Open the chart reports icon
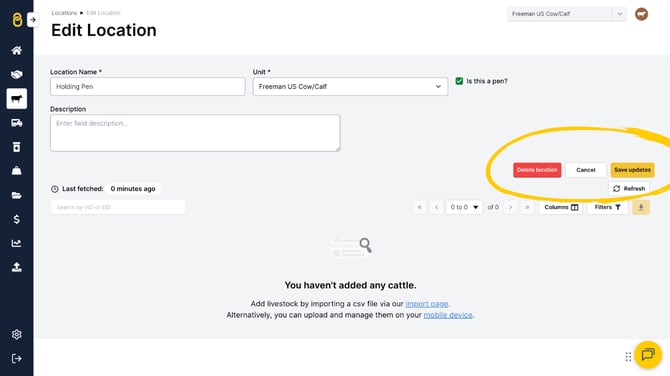This screenshot has width=670, height=376. click(17, 243)
